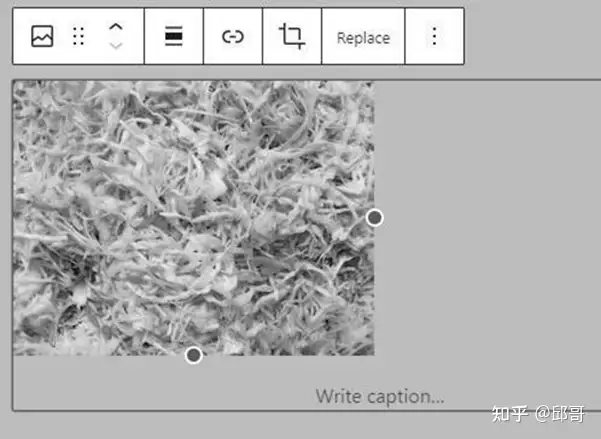Click empty block area right of the image
Viewport: 601px width, 439px height.
(x=487, y=219)
